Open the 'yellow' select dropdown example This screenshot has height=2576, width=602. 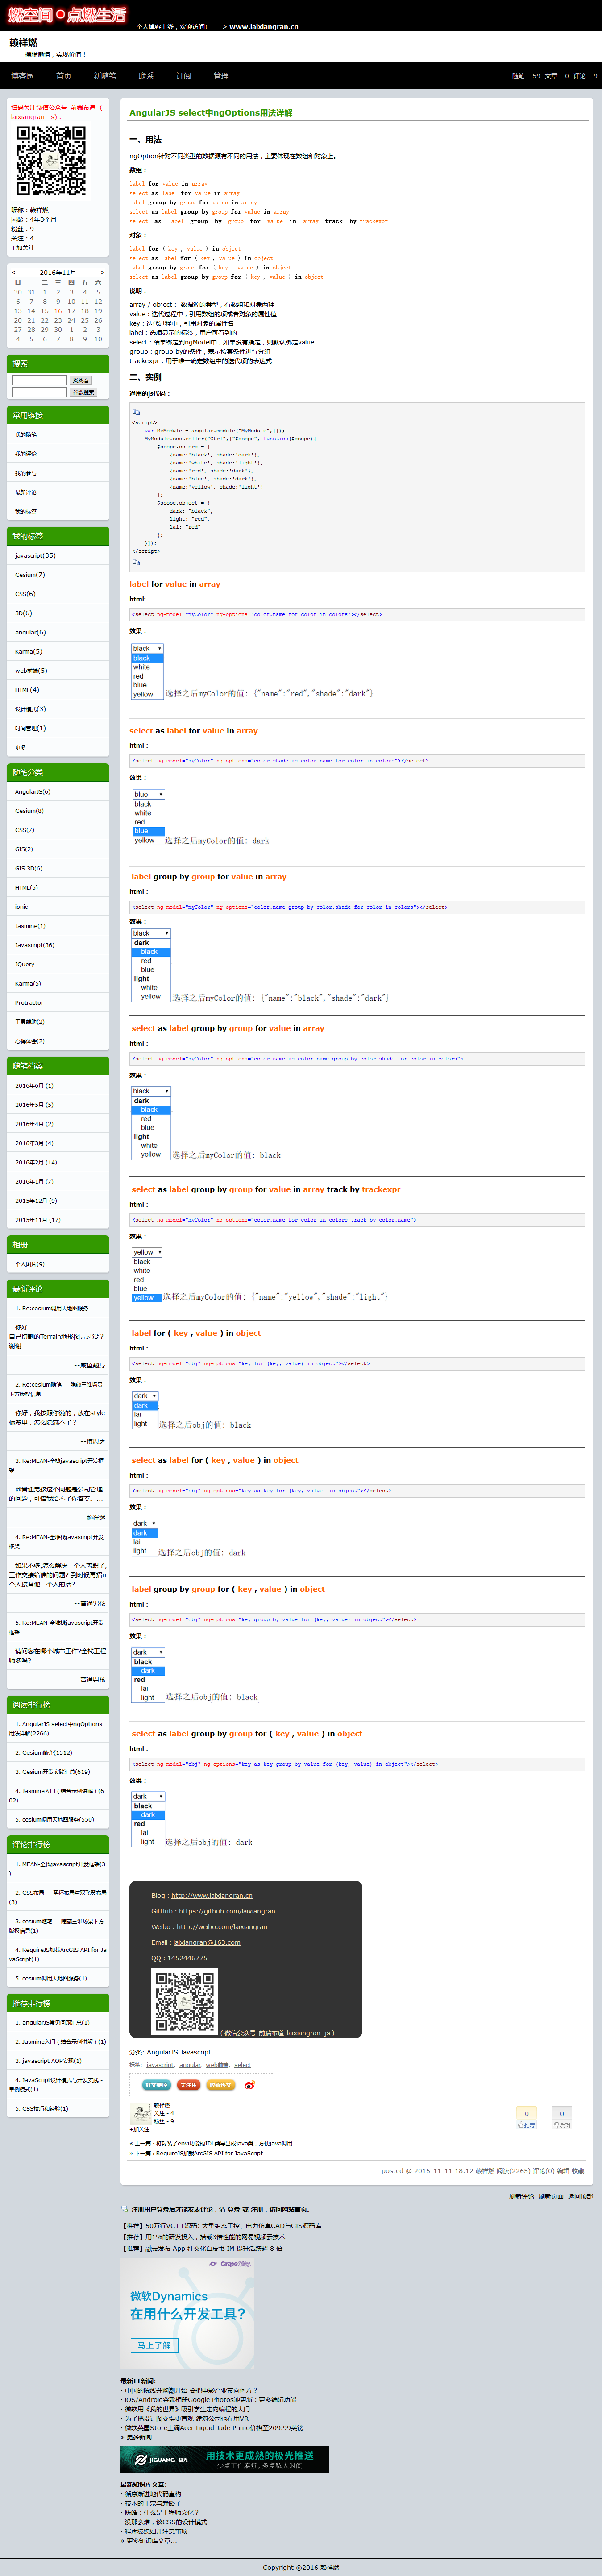[x=147, y=1252]
